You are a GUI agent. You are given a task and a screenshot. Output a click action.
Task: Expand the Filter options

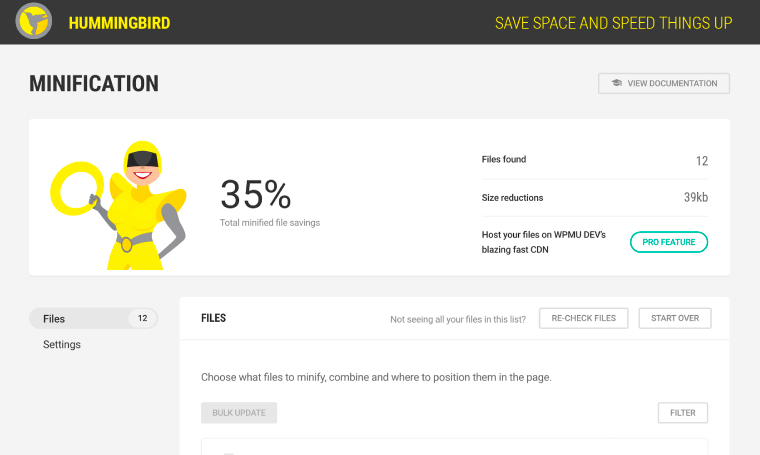682,413
